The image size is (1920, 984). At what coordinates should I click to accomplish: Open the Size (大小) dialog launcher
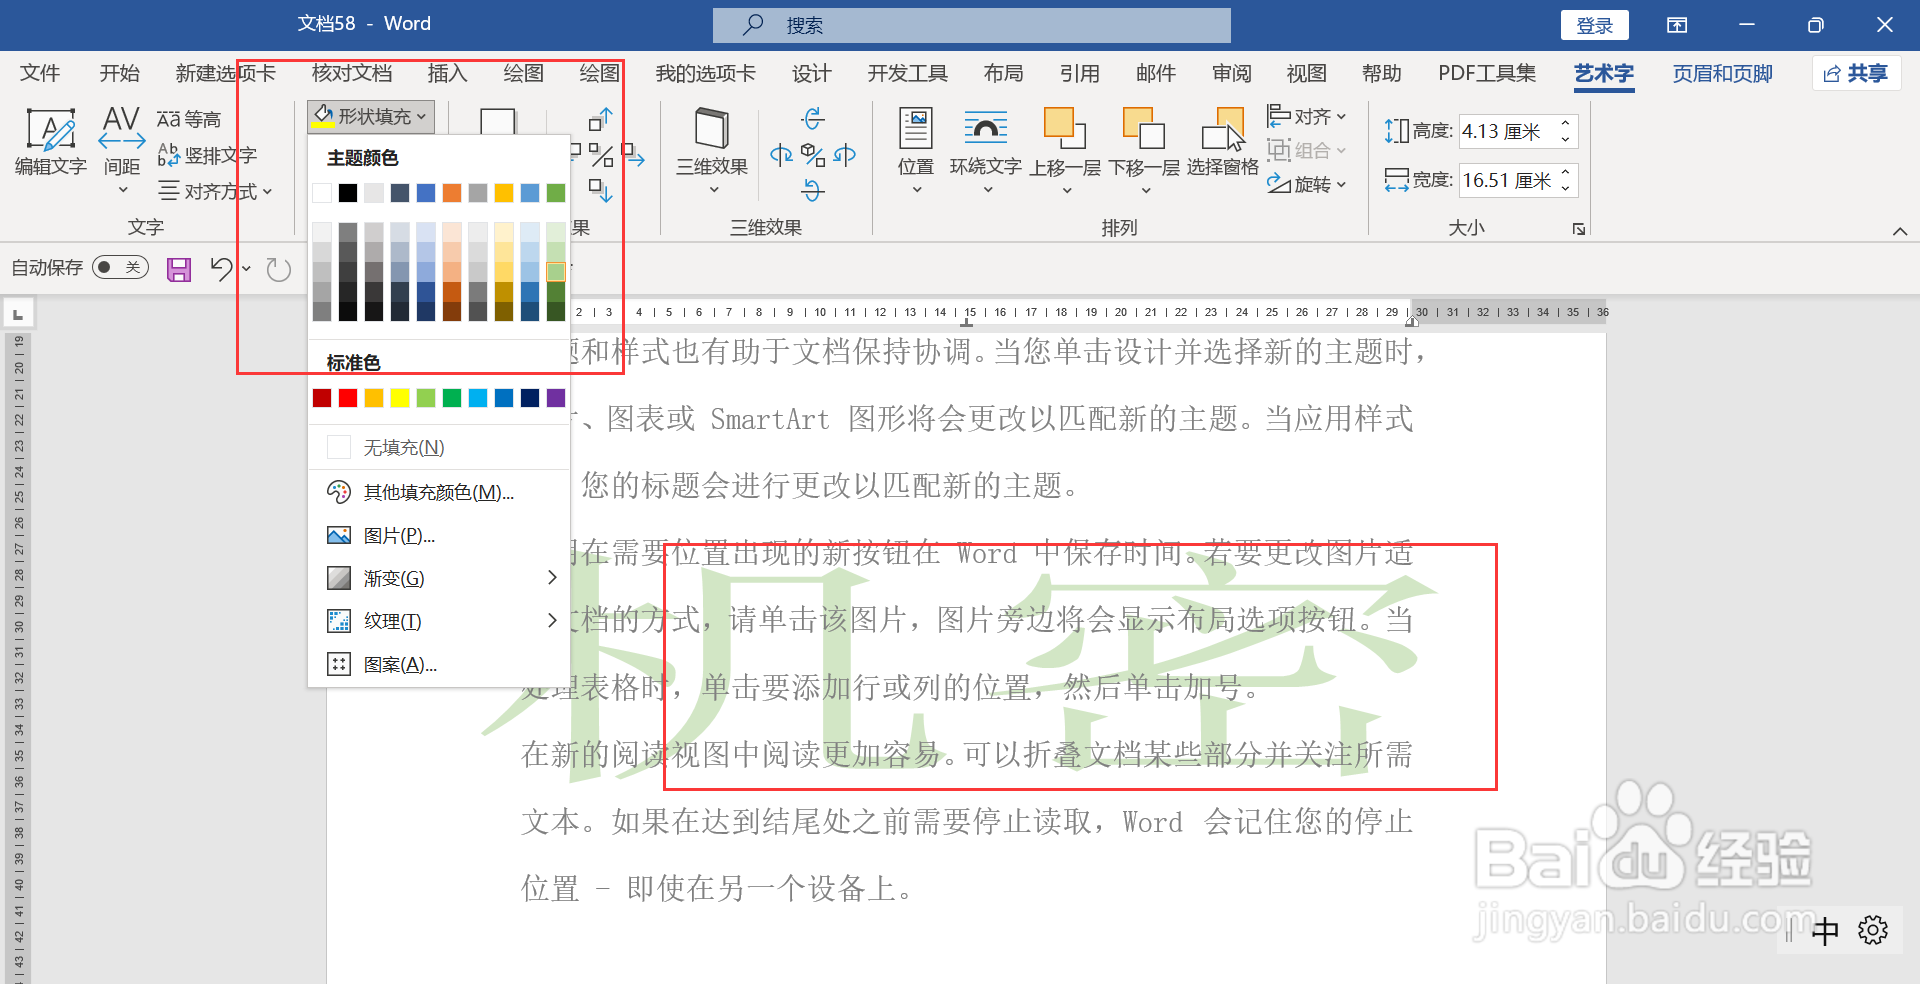point(1579,229)
